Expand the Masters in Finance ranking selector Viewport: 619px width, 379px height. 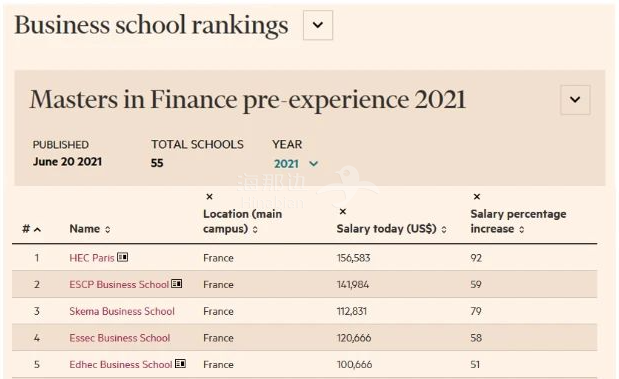click(x=575, y=99)
